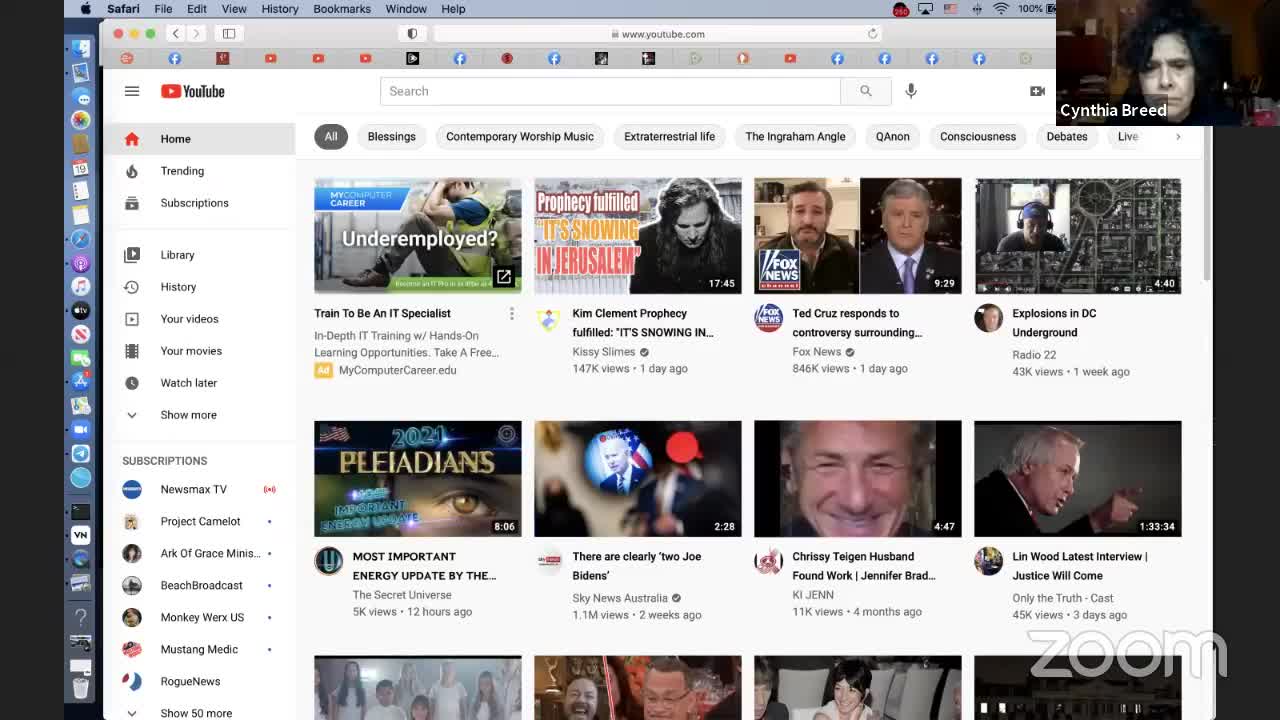Expand Show more in sidebar
Viewport: 1280px width, 720px height.
point(200,415)
